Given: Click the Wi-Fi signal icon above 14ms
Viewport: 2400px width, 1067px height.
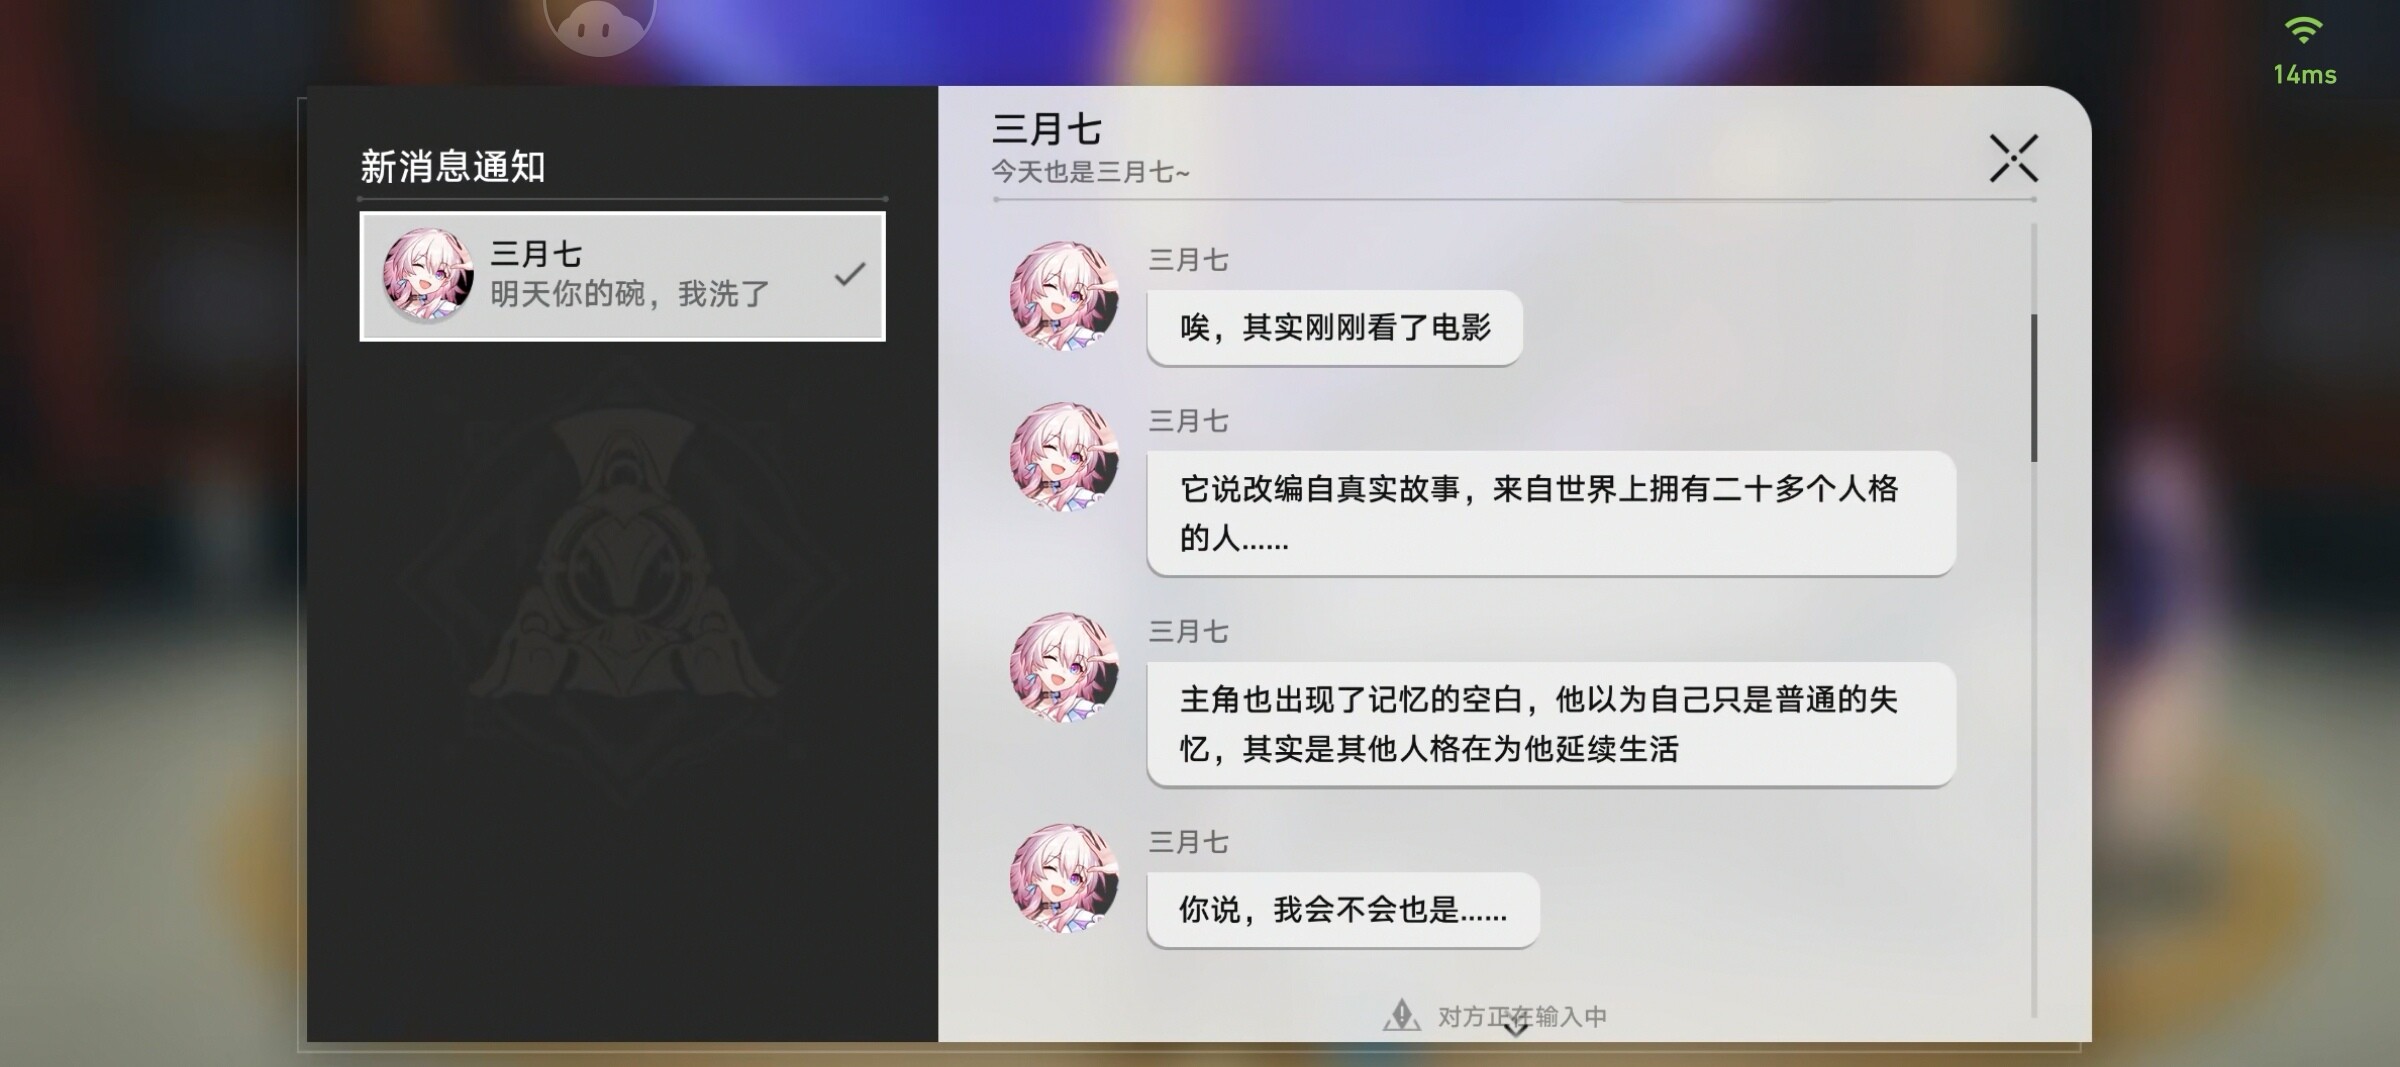Looking at the screenshot, I should tap(2303, 30).
